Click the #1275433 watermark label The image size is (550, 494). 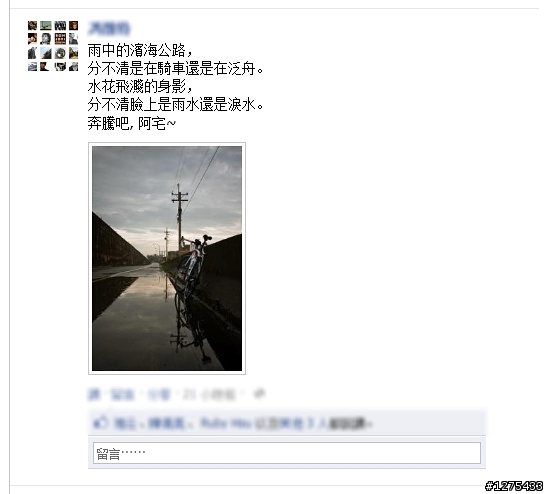pyautogui.click(x=514, y=486)
